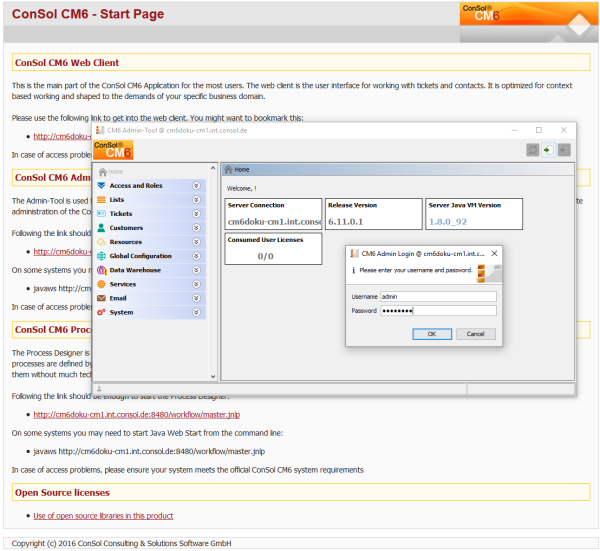Open the Customers menu item

(x=150, y=228)
